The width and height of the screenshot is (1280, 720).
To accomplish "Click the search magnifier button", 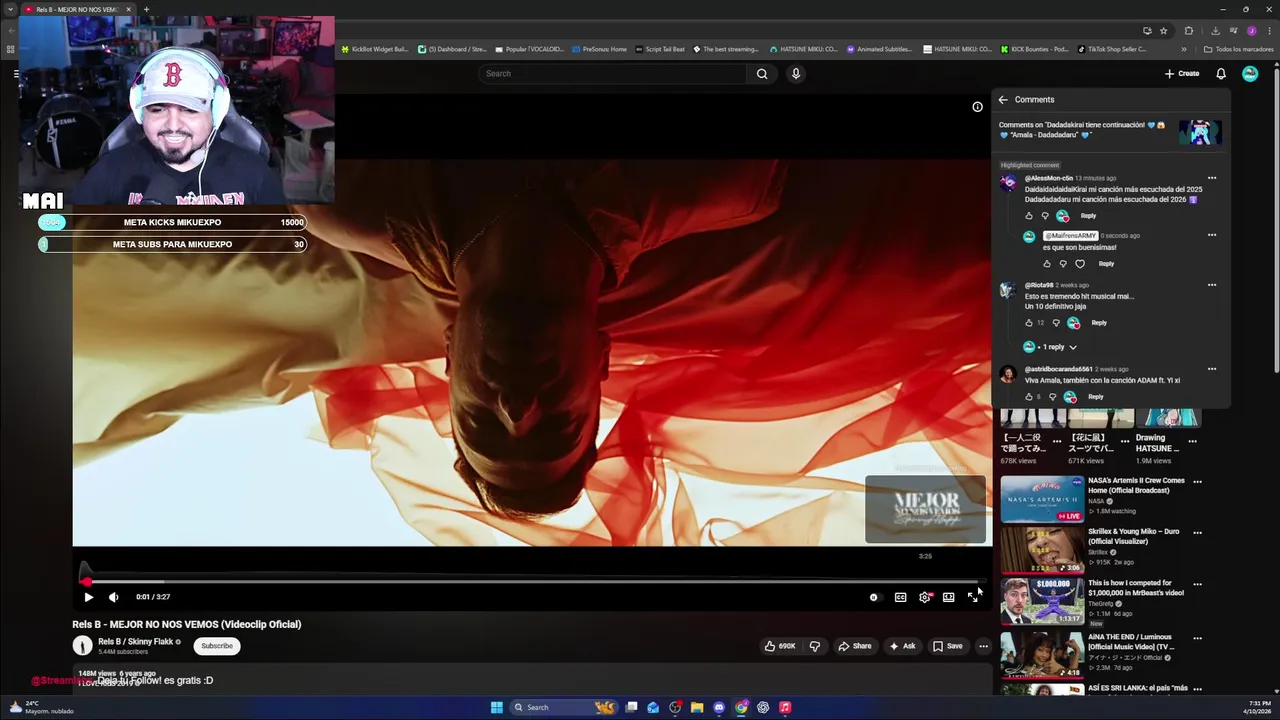I will (x=762, y=73).
